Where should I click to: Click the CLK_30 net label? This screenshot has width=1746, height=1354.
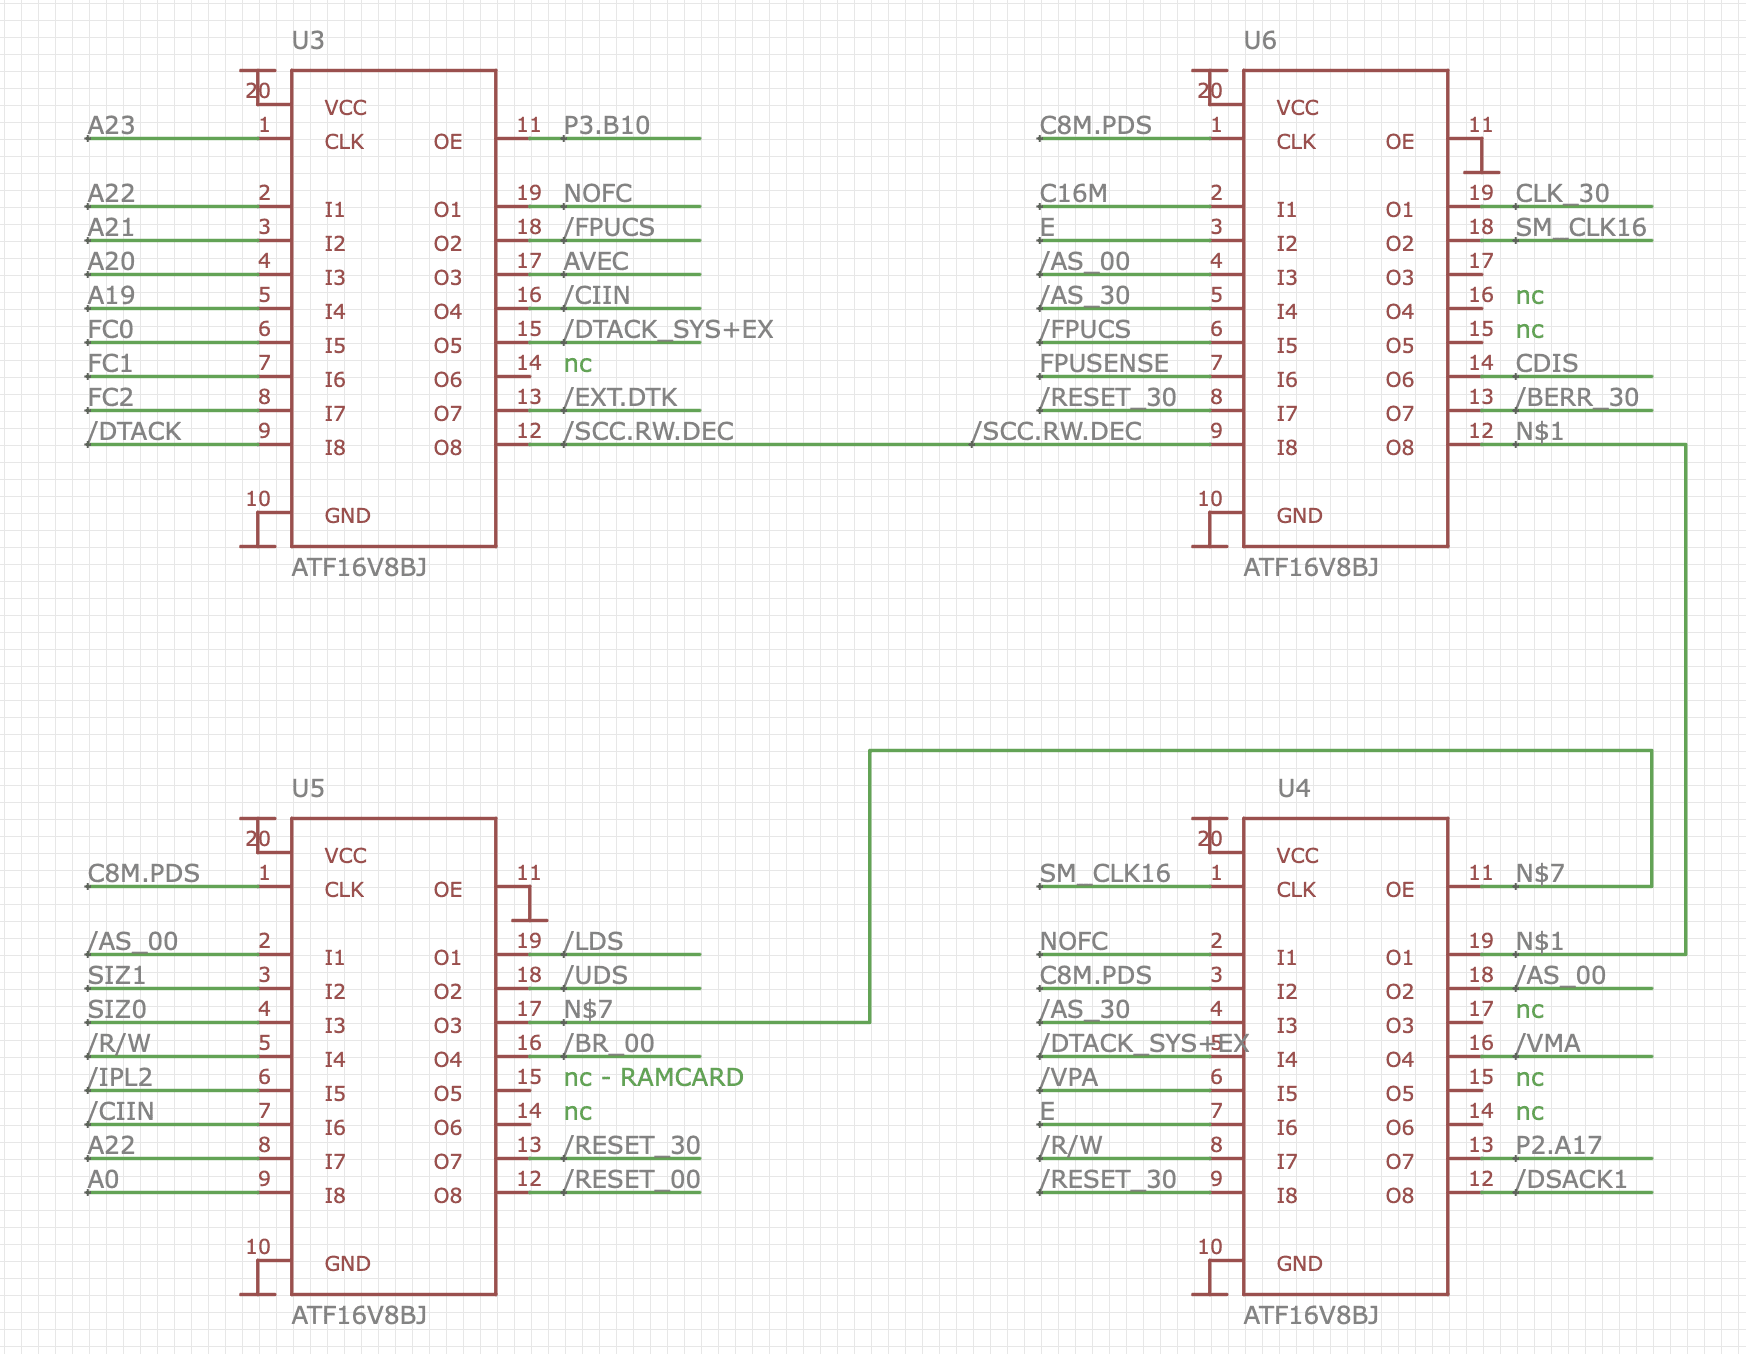1562,193
